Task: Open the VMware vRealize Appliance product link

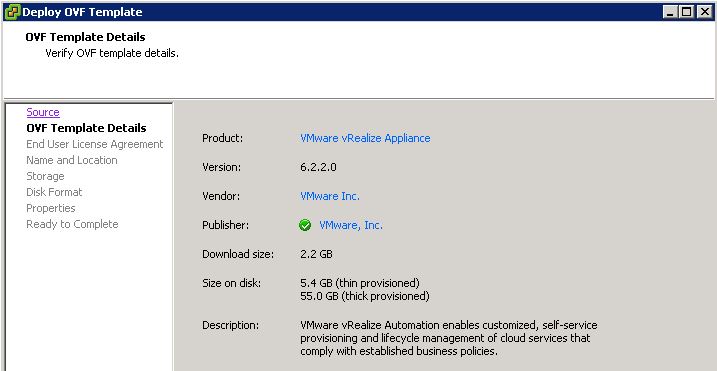Action: pyautogui.click(x=365, y=138)
